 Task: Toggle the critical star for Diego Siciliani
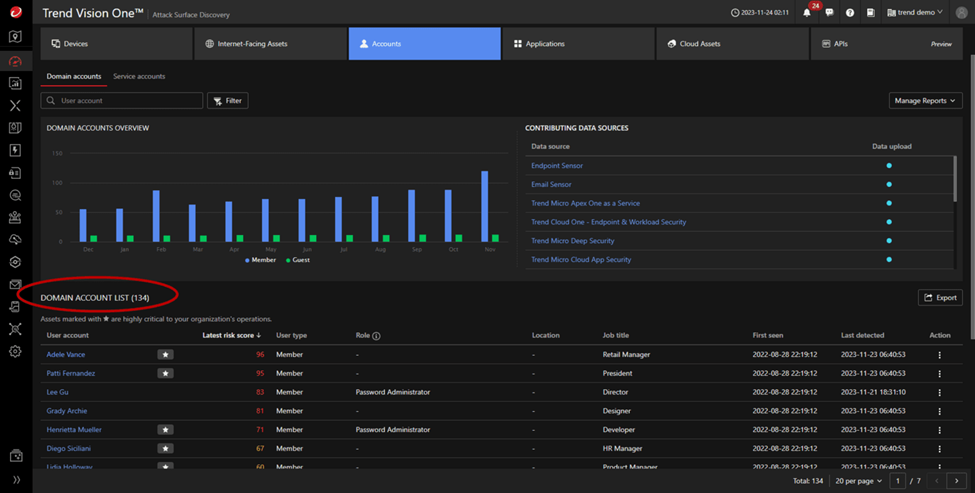165,448
